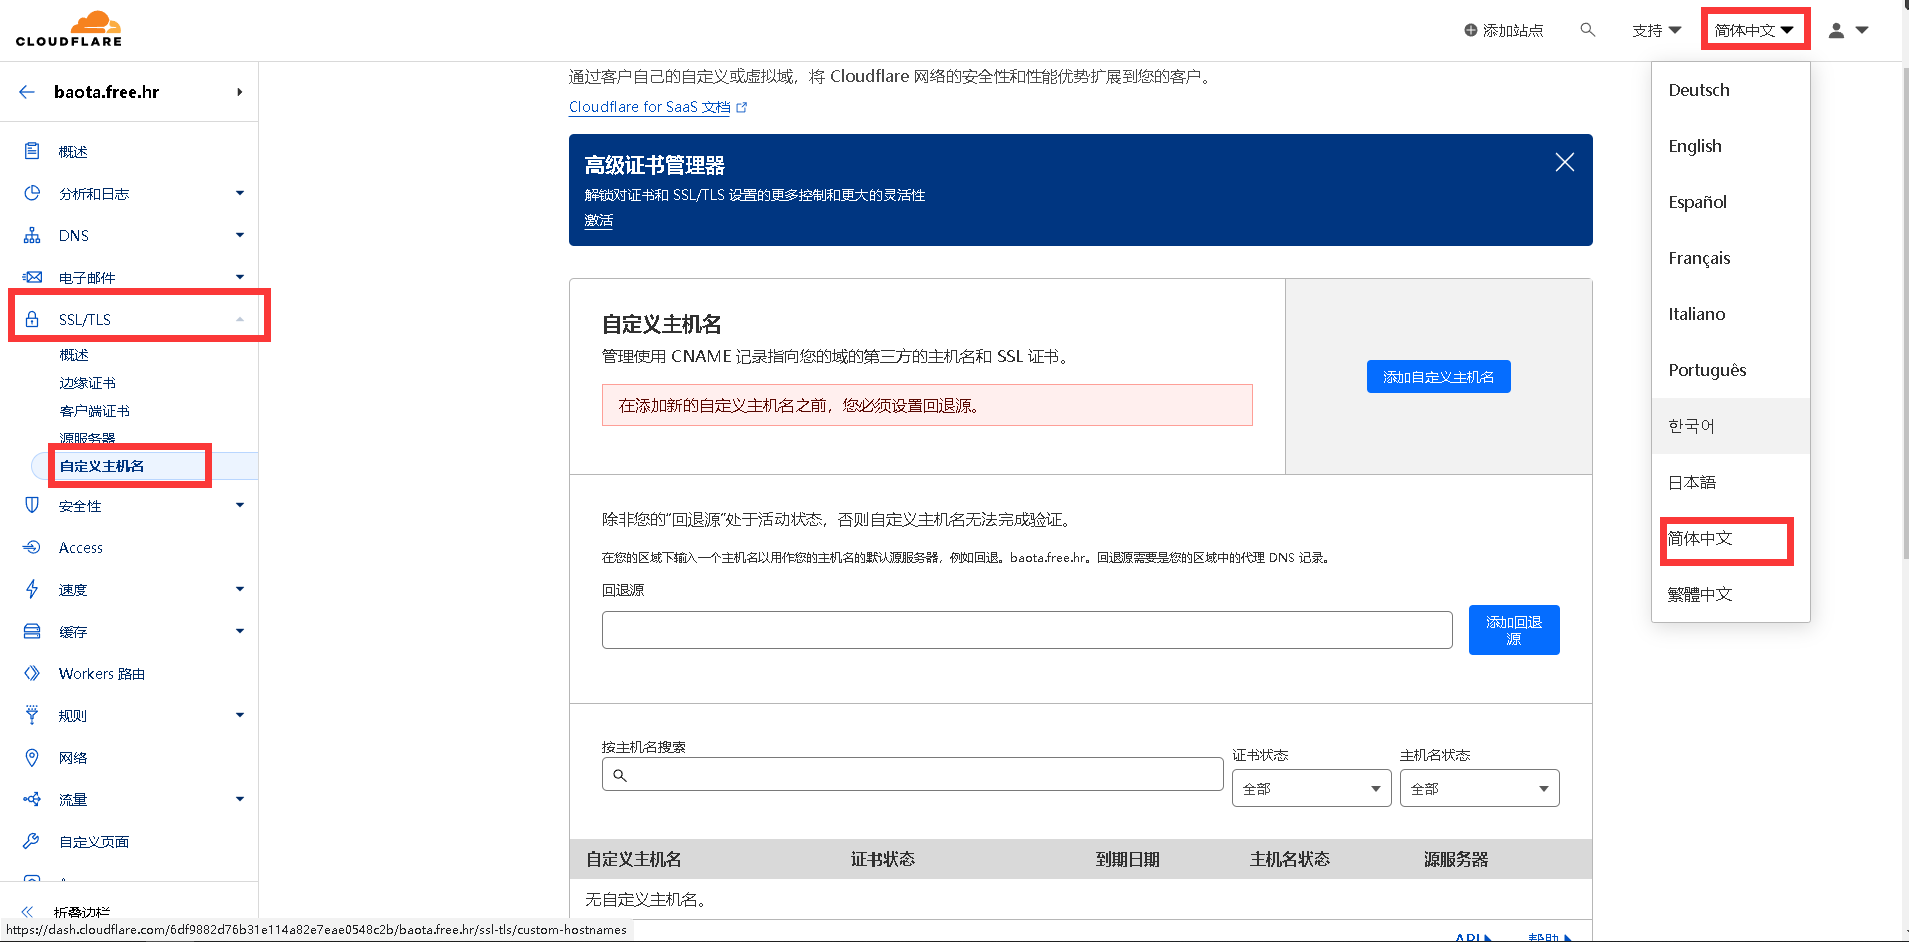
Task: Select the 速度 lightning icon
Action: point(31,589)
